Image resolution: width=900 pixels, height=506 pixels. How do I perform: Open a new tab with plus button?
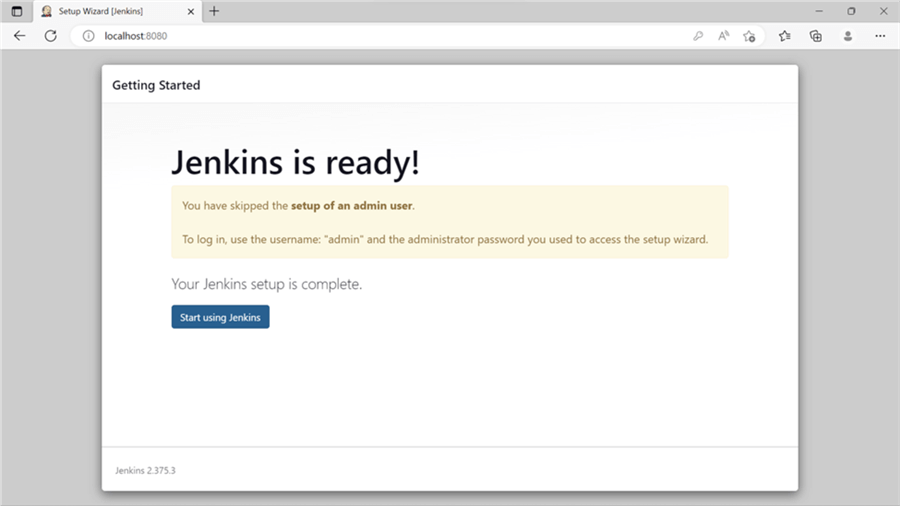click(x=214, y=11)
